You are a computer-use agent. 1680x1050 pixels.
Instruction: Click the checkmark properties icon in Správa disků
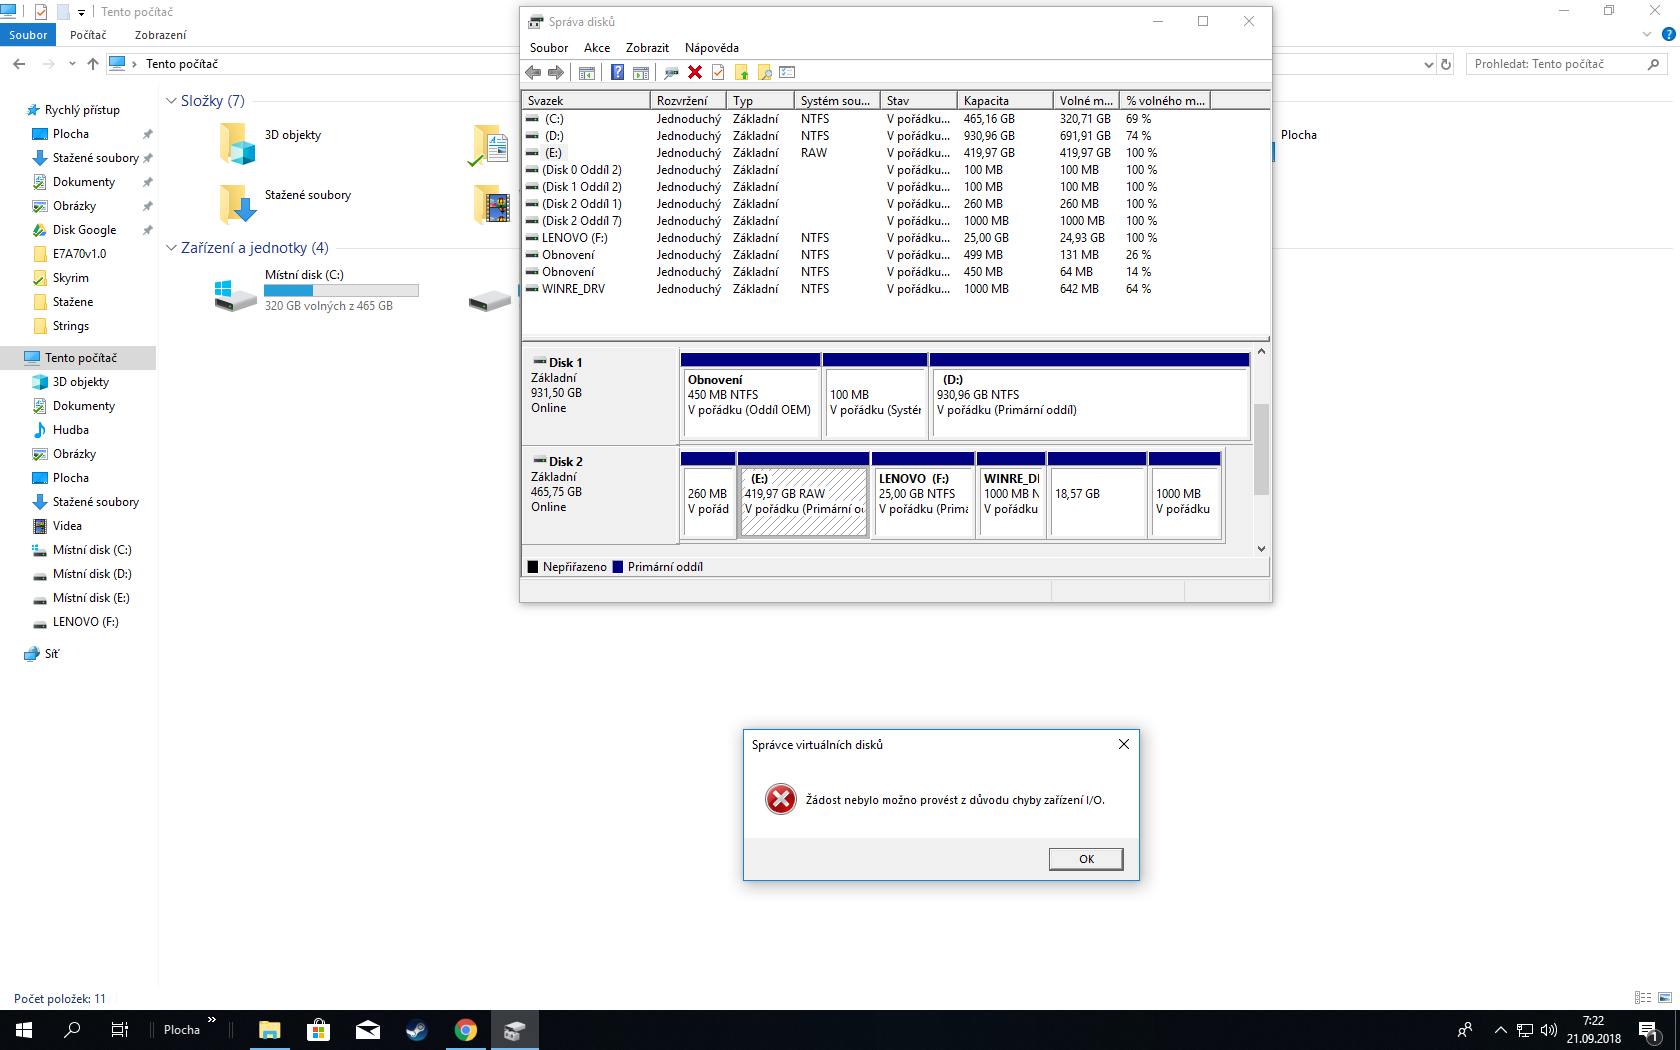(x=718, y=72)
